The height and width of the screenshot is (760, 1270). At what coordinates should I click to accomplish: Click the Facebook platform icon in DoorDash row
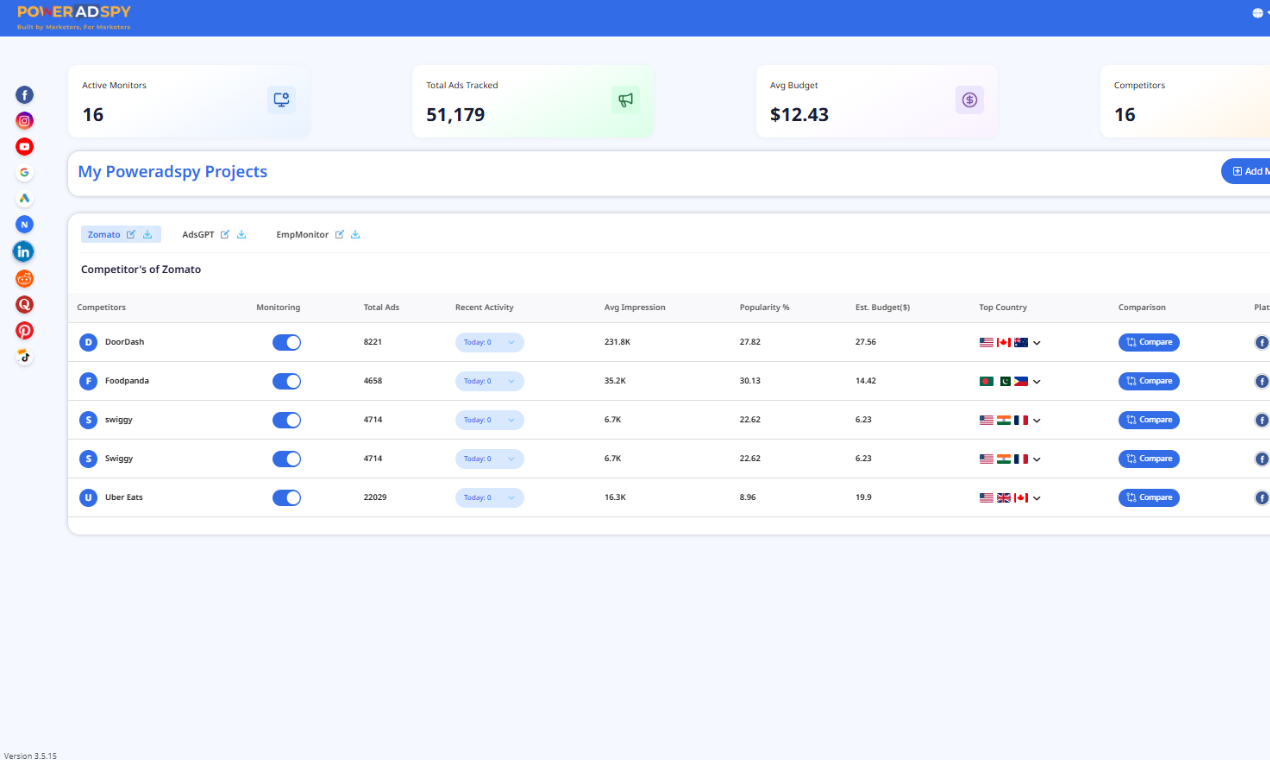(1261, 342)
